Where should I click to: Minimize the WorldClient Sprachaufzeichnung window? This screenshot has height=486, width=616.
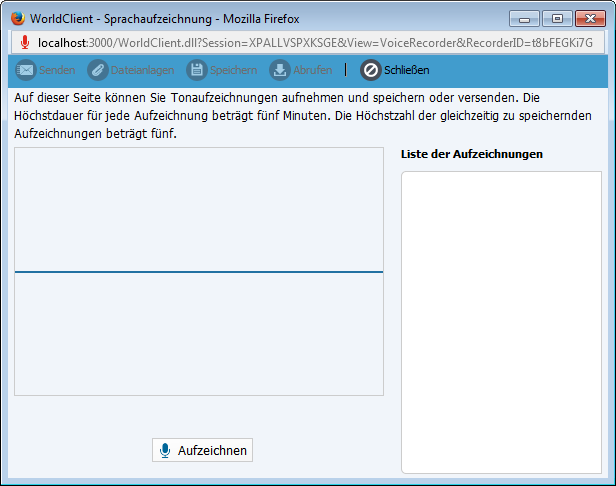click(526, 18)
